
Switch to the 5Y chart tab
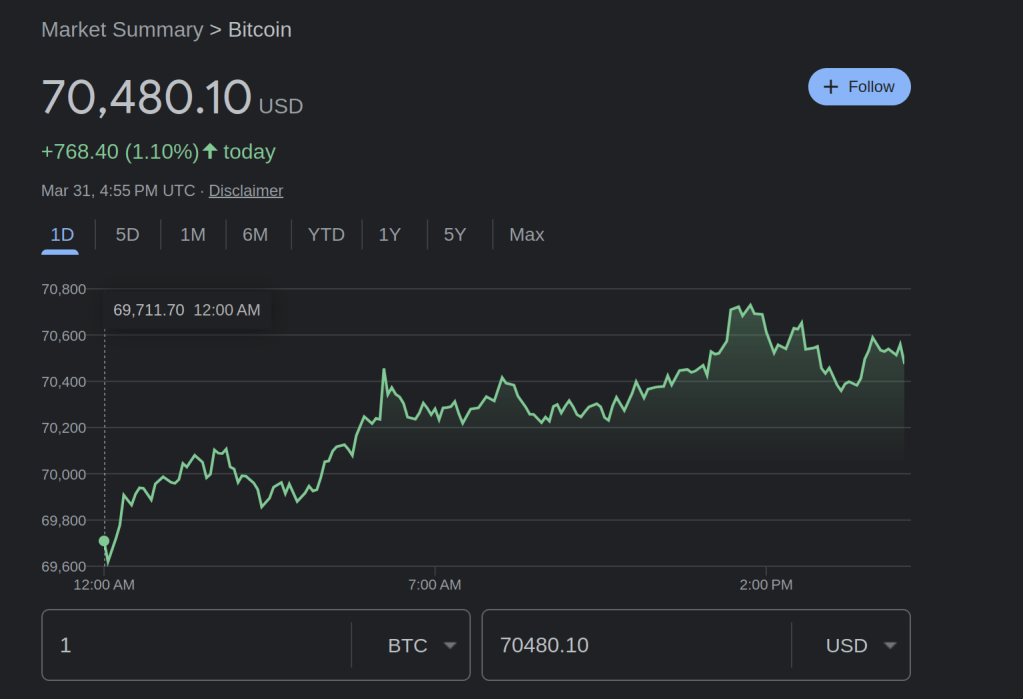[x=454, y=235]
